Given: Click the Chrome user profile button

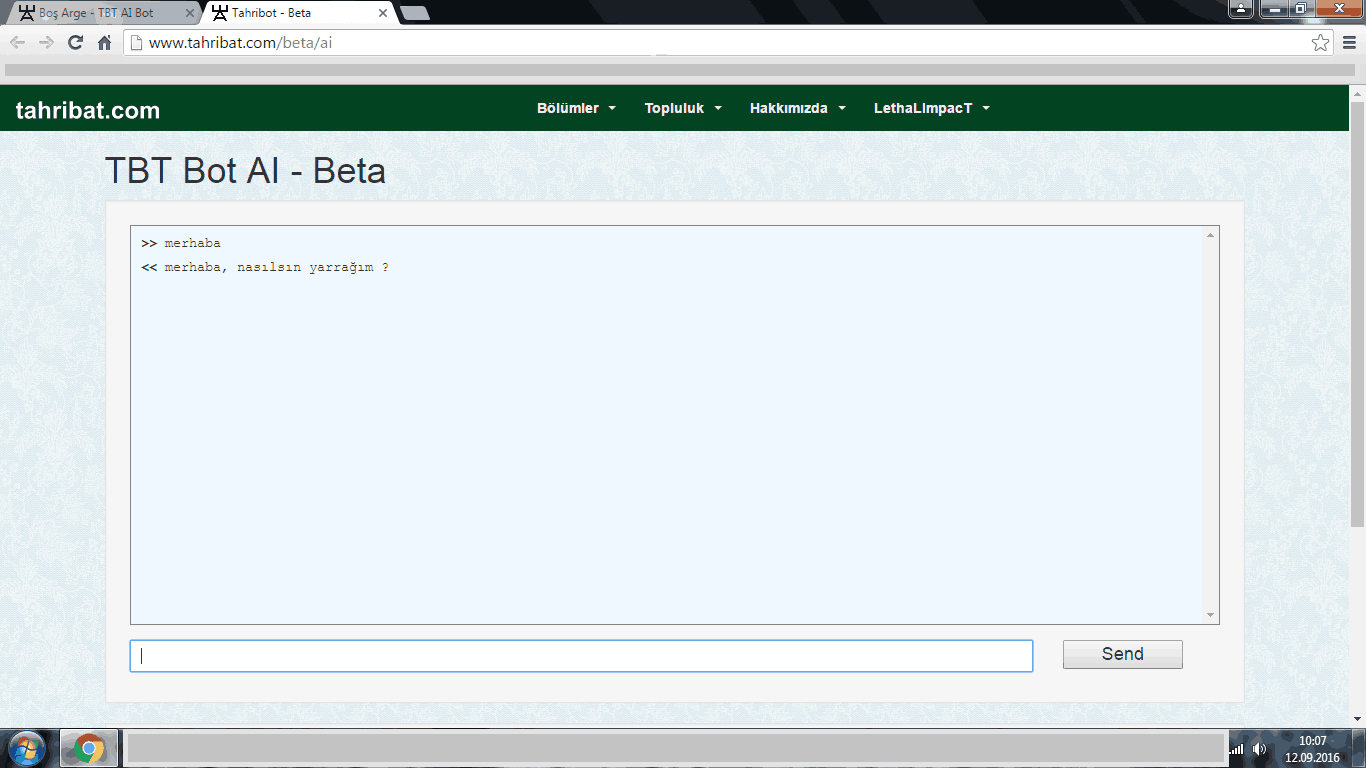Looking at the screenshot, I should pyautogui.click(x=1241, y=8).
